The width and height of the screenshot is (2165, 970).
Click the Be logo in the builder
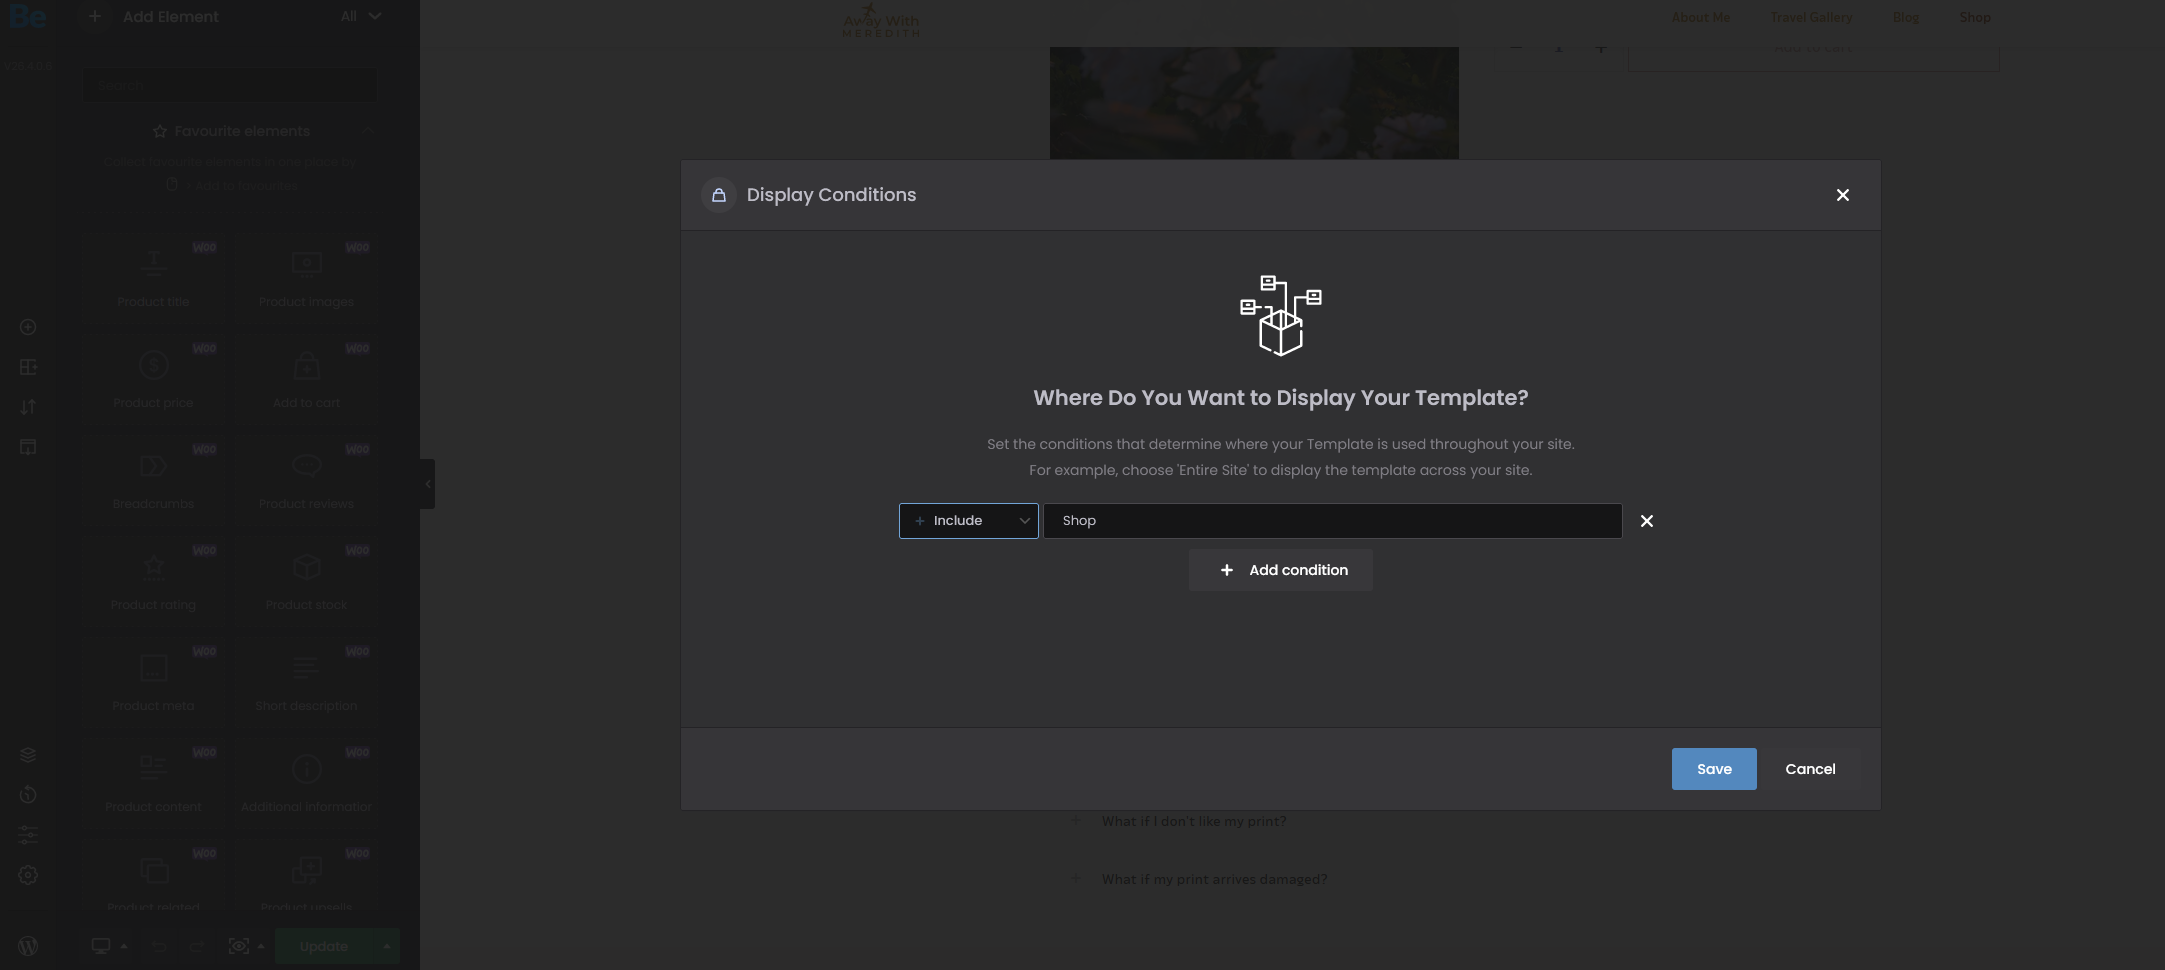(27, 16)
